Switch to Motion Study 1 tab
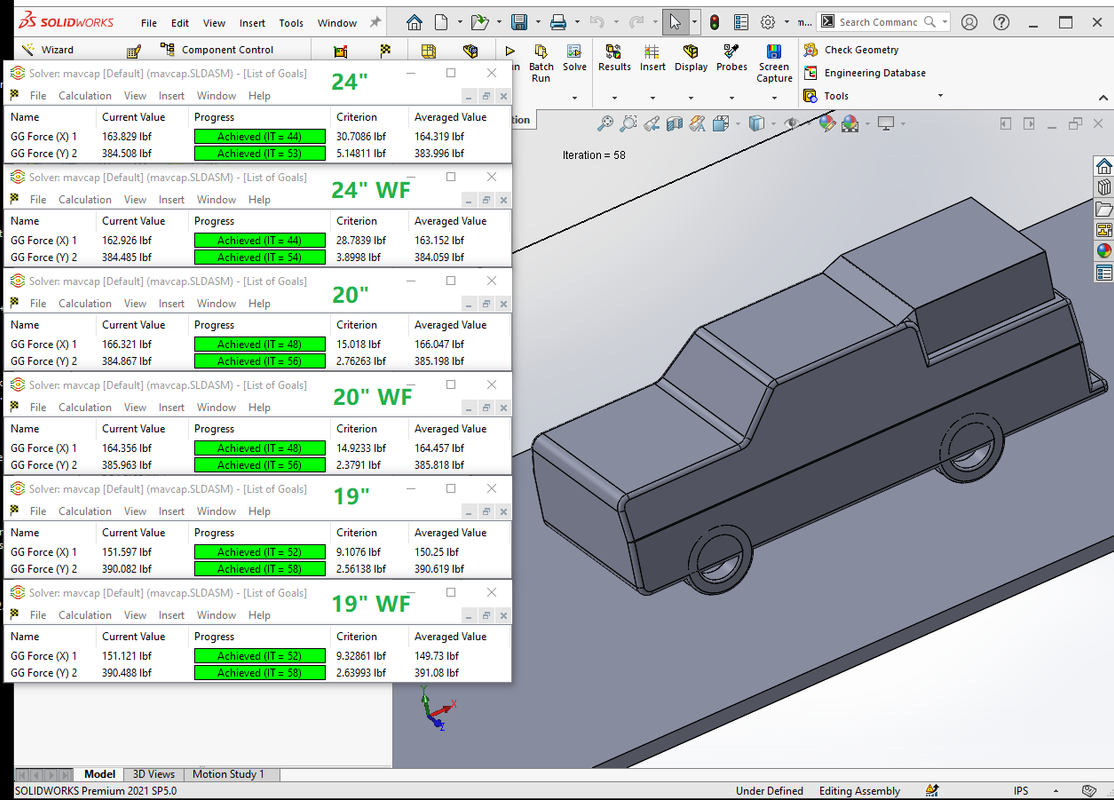Viewport: 1114px width, 800px height. (228, 774)
